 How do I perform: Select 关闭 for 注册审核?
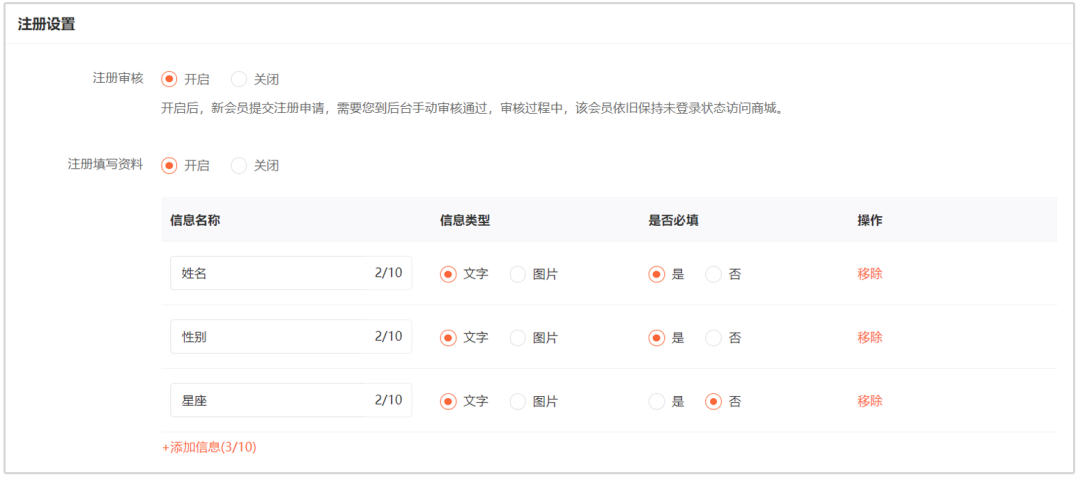tap(239, 79)
